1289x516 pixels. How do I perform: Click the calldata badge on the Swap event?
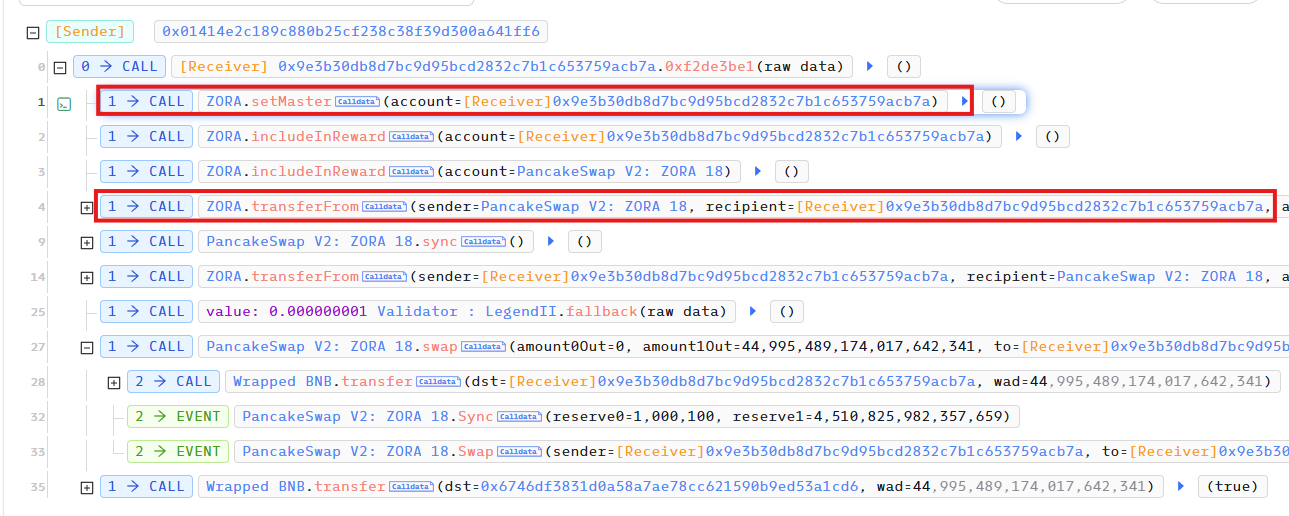[519, 451]
